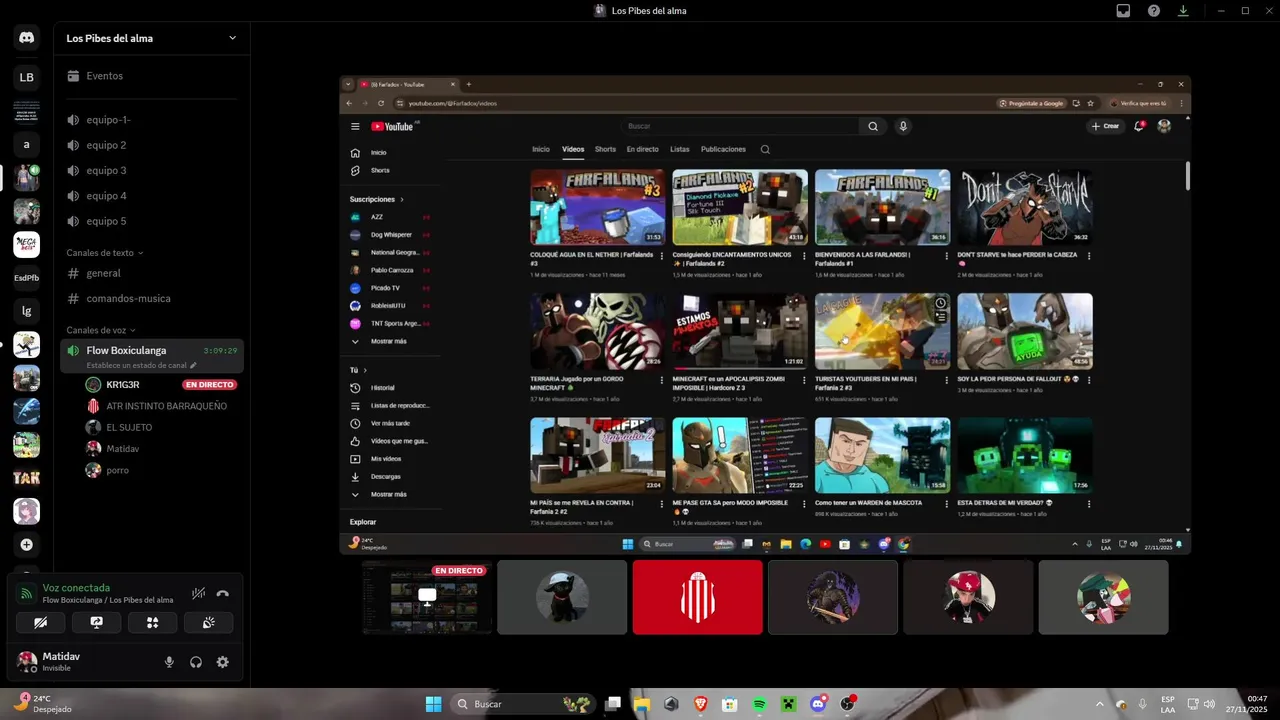This screenshot has height=720, width=1280.
Task: Open ESP LAA keyboard language switcher
Action: [x=1168, y=704]
